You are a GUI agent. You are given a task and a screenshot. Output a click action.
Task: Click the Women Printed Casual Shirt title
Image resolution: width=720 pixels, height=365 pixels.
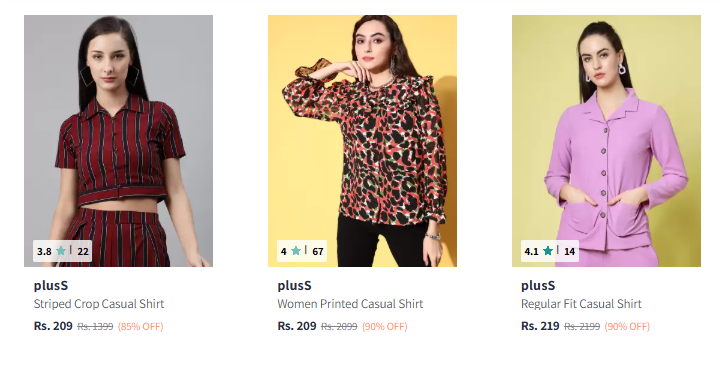(350, 304)
